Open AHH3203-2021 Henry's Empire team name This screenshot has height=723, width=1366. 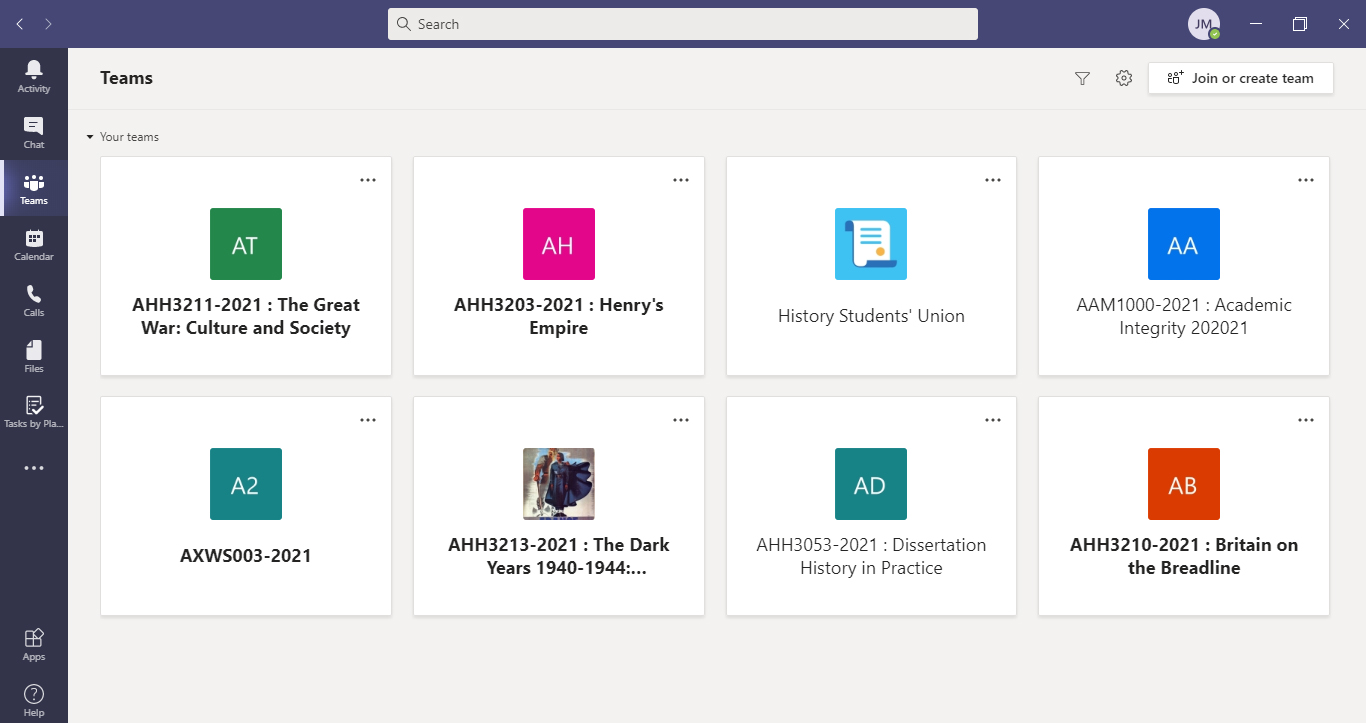click(x=559, y=316)
